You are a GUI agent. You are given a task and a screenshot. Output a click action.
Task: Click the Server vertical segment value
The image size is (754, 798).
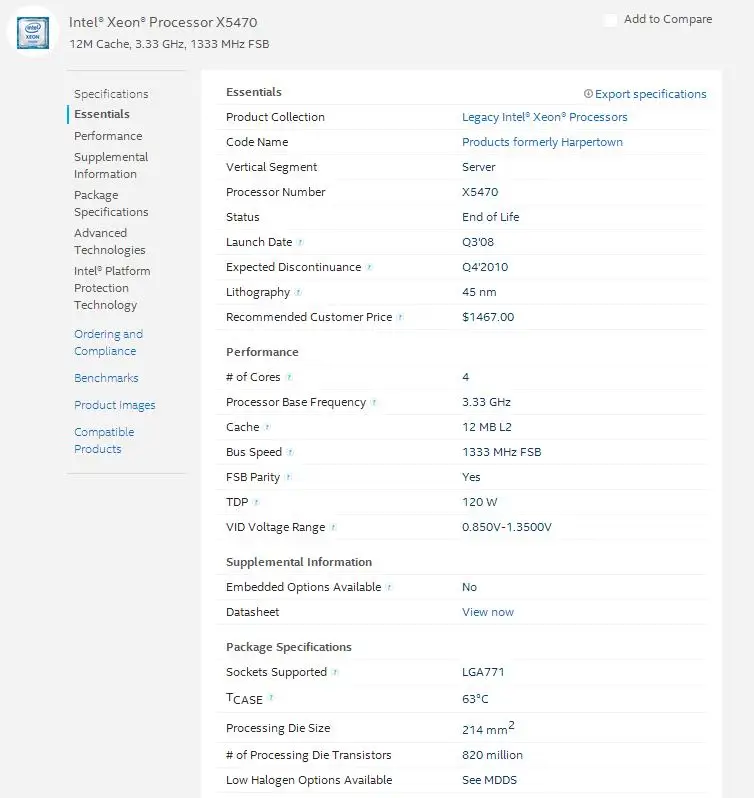point(478,167)
